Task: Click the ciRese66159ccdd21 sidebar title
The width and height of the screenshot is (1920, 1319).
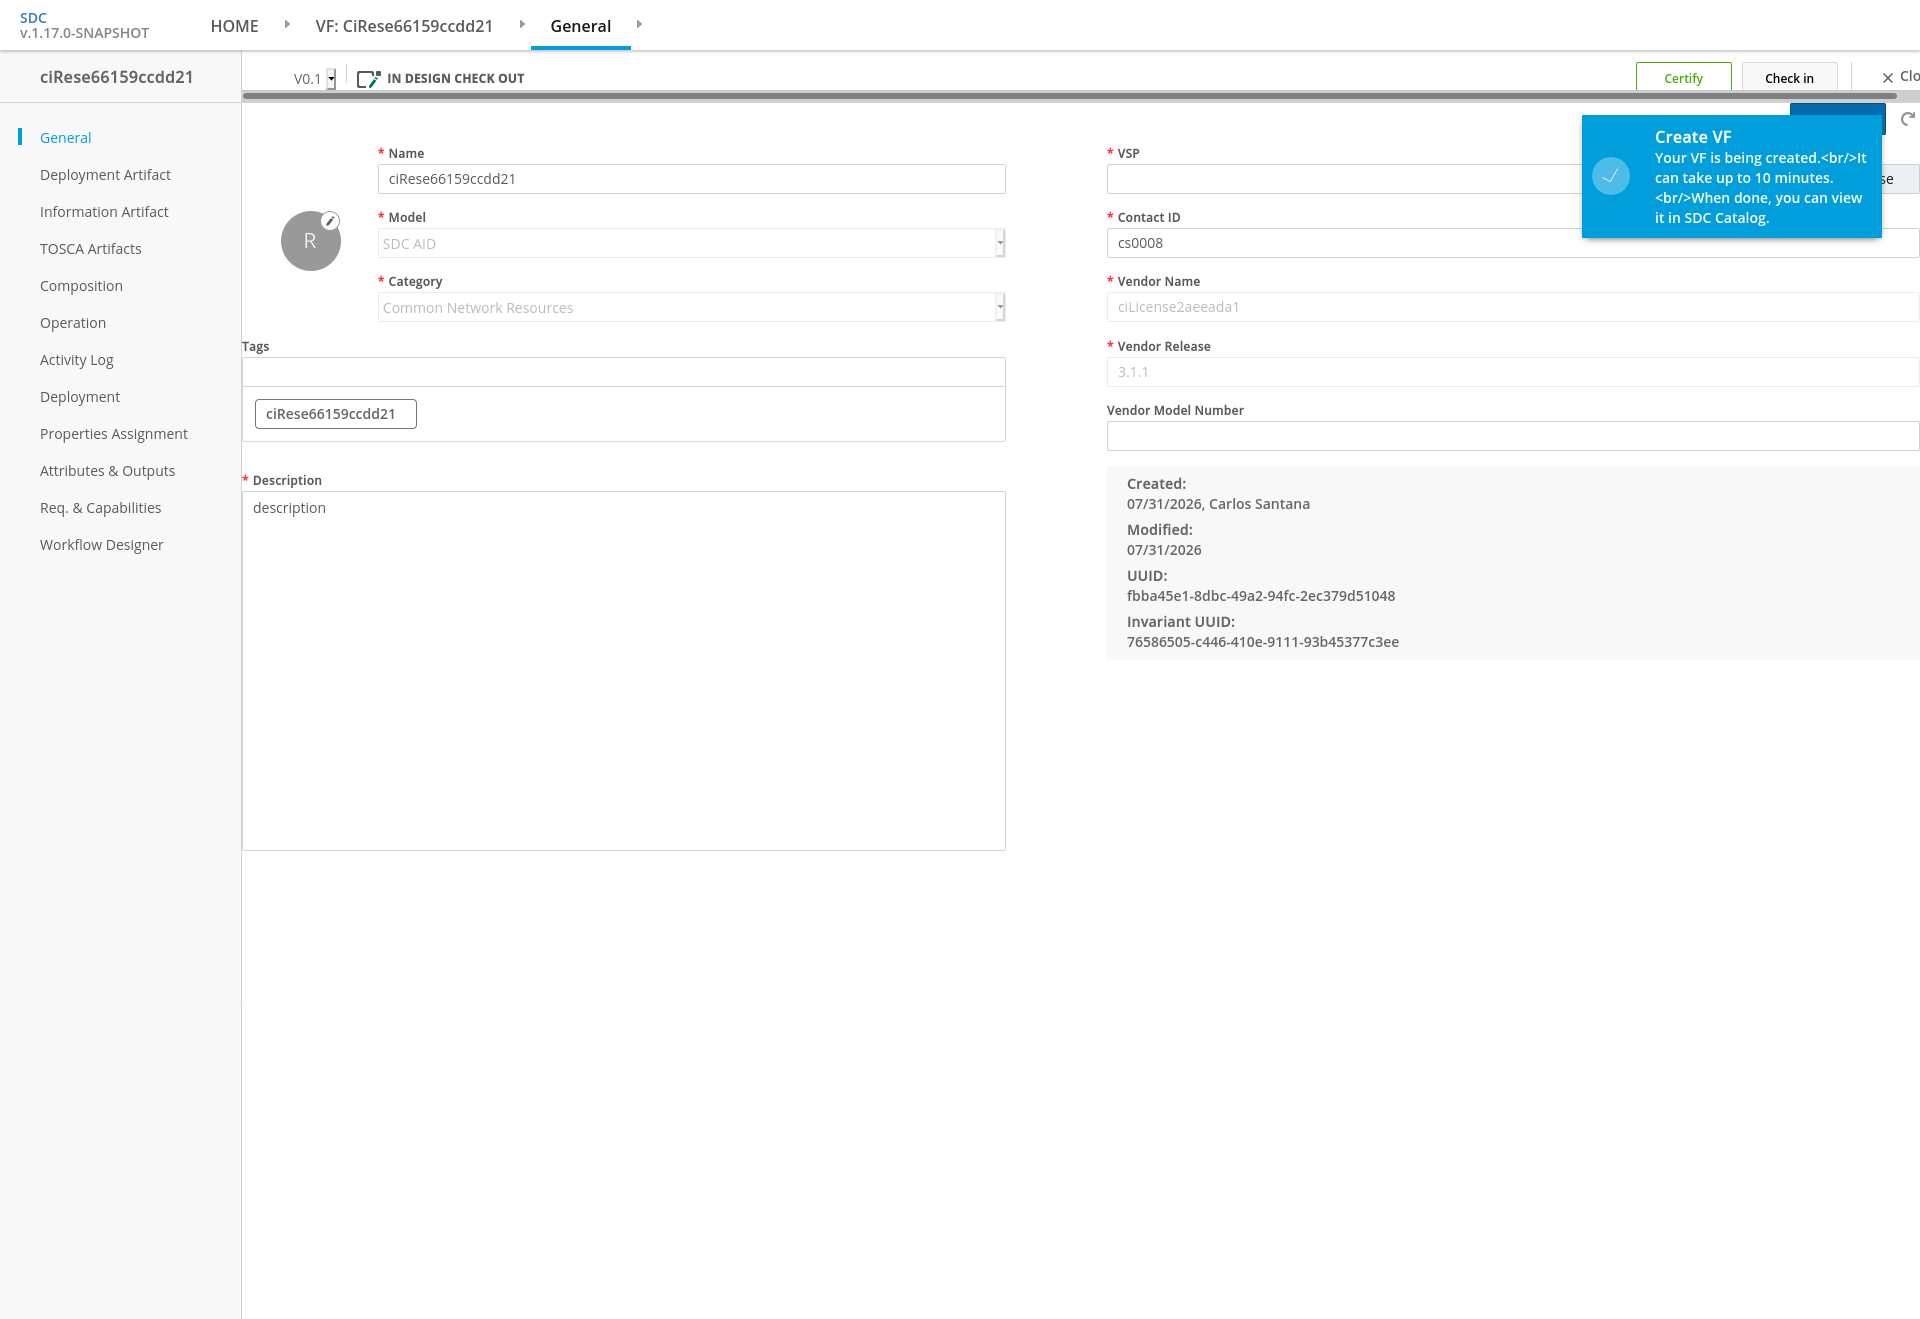Action: (x=117, y=77)
